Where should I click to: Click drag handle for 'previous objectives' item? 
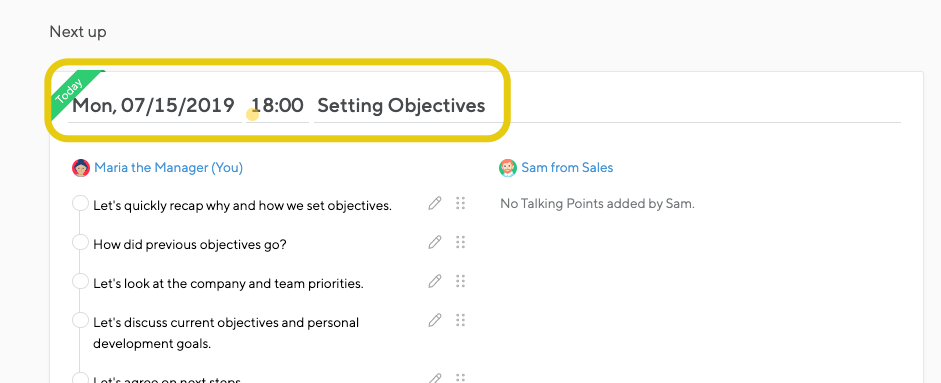click(460, 243)
